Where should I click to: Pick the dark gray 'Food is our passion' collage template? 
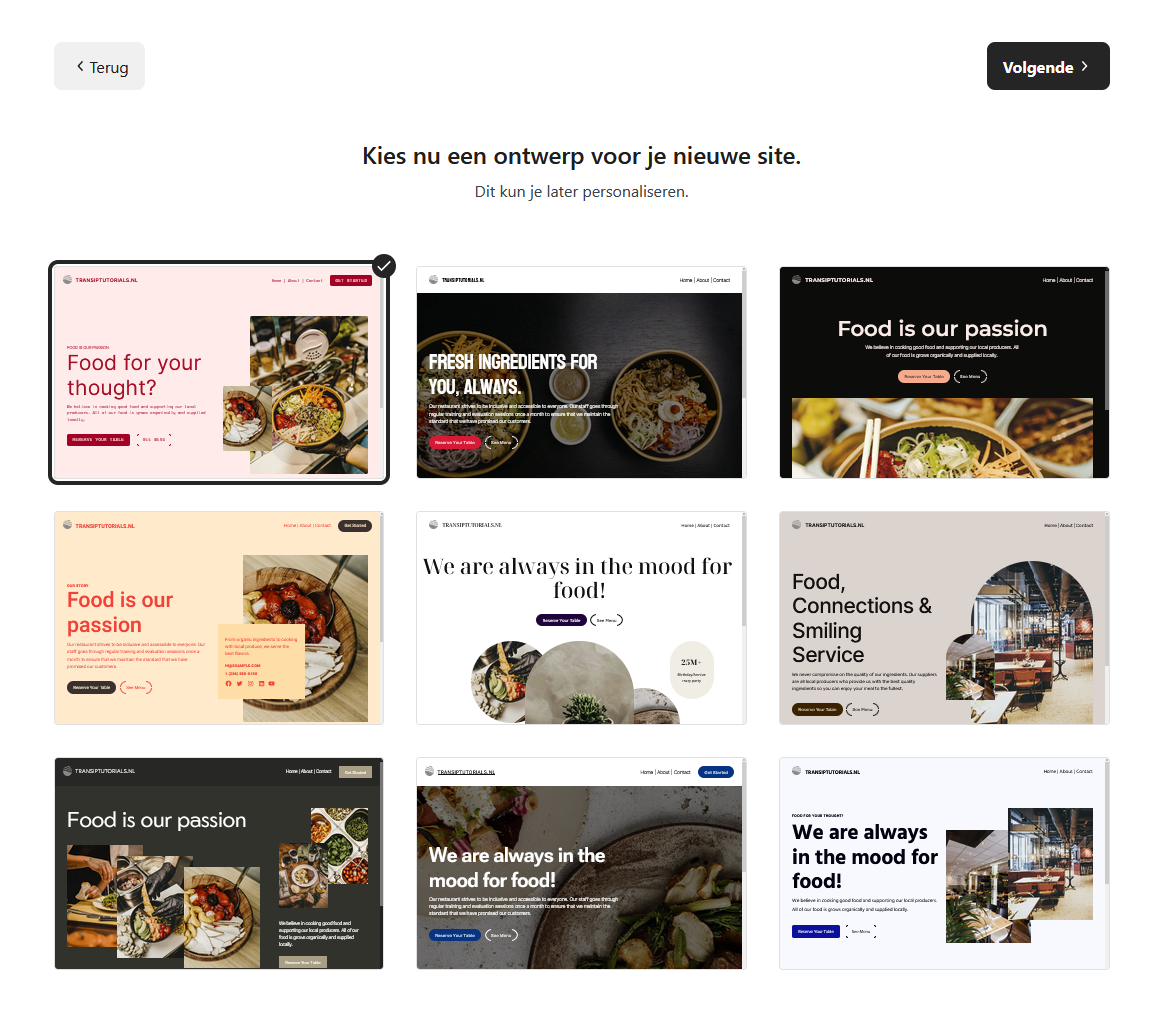click(218, 864)
